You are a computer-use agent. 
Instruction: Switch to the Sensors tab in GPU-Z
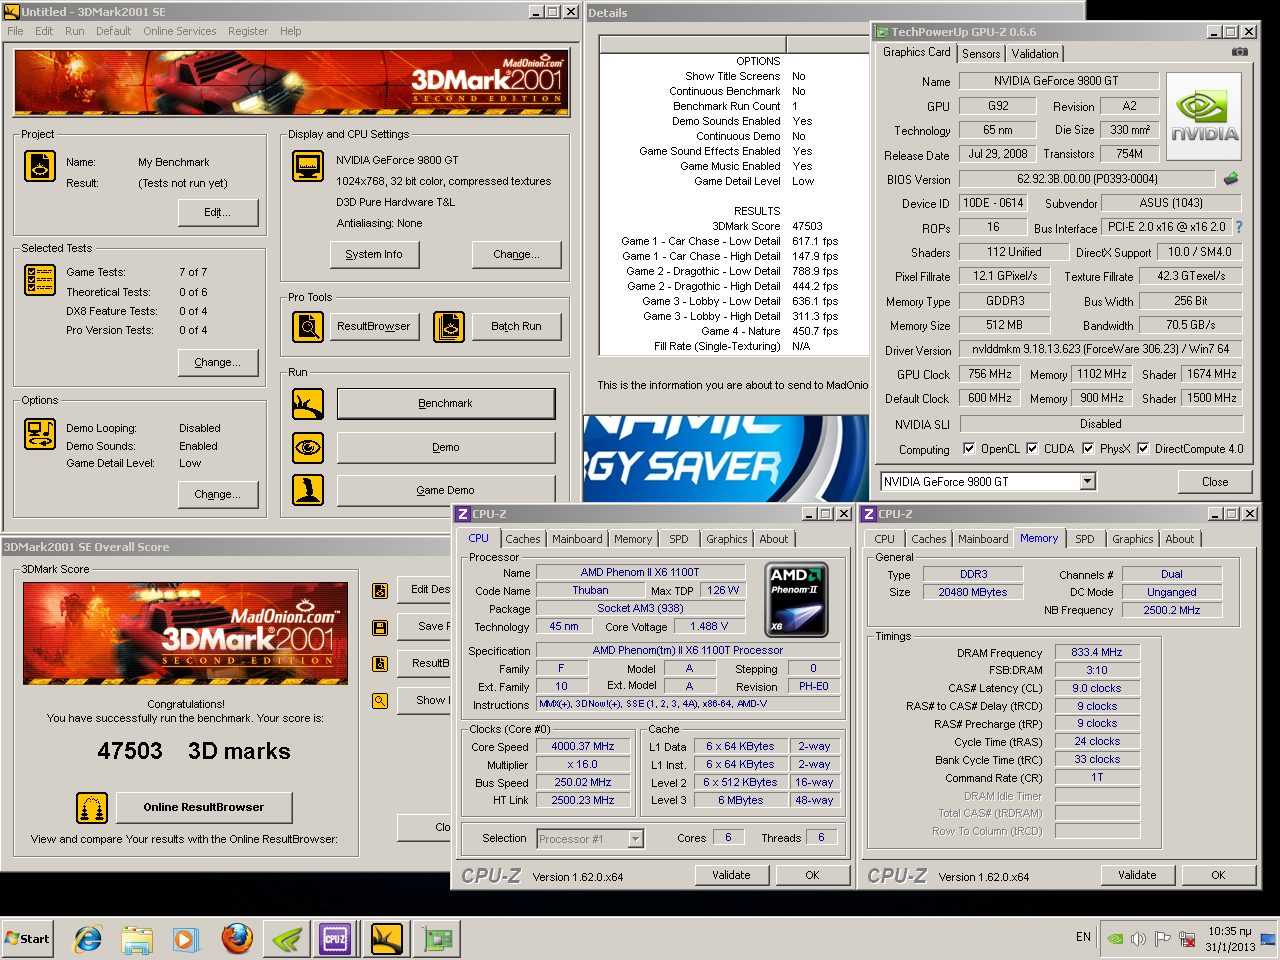click(x=981, y=54)
